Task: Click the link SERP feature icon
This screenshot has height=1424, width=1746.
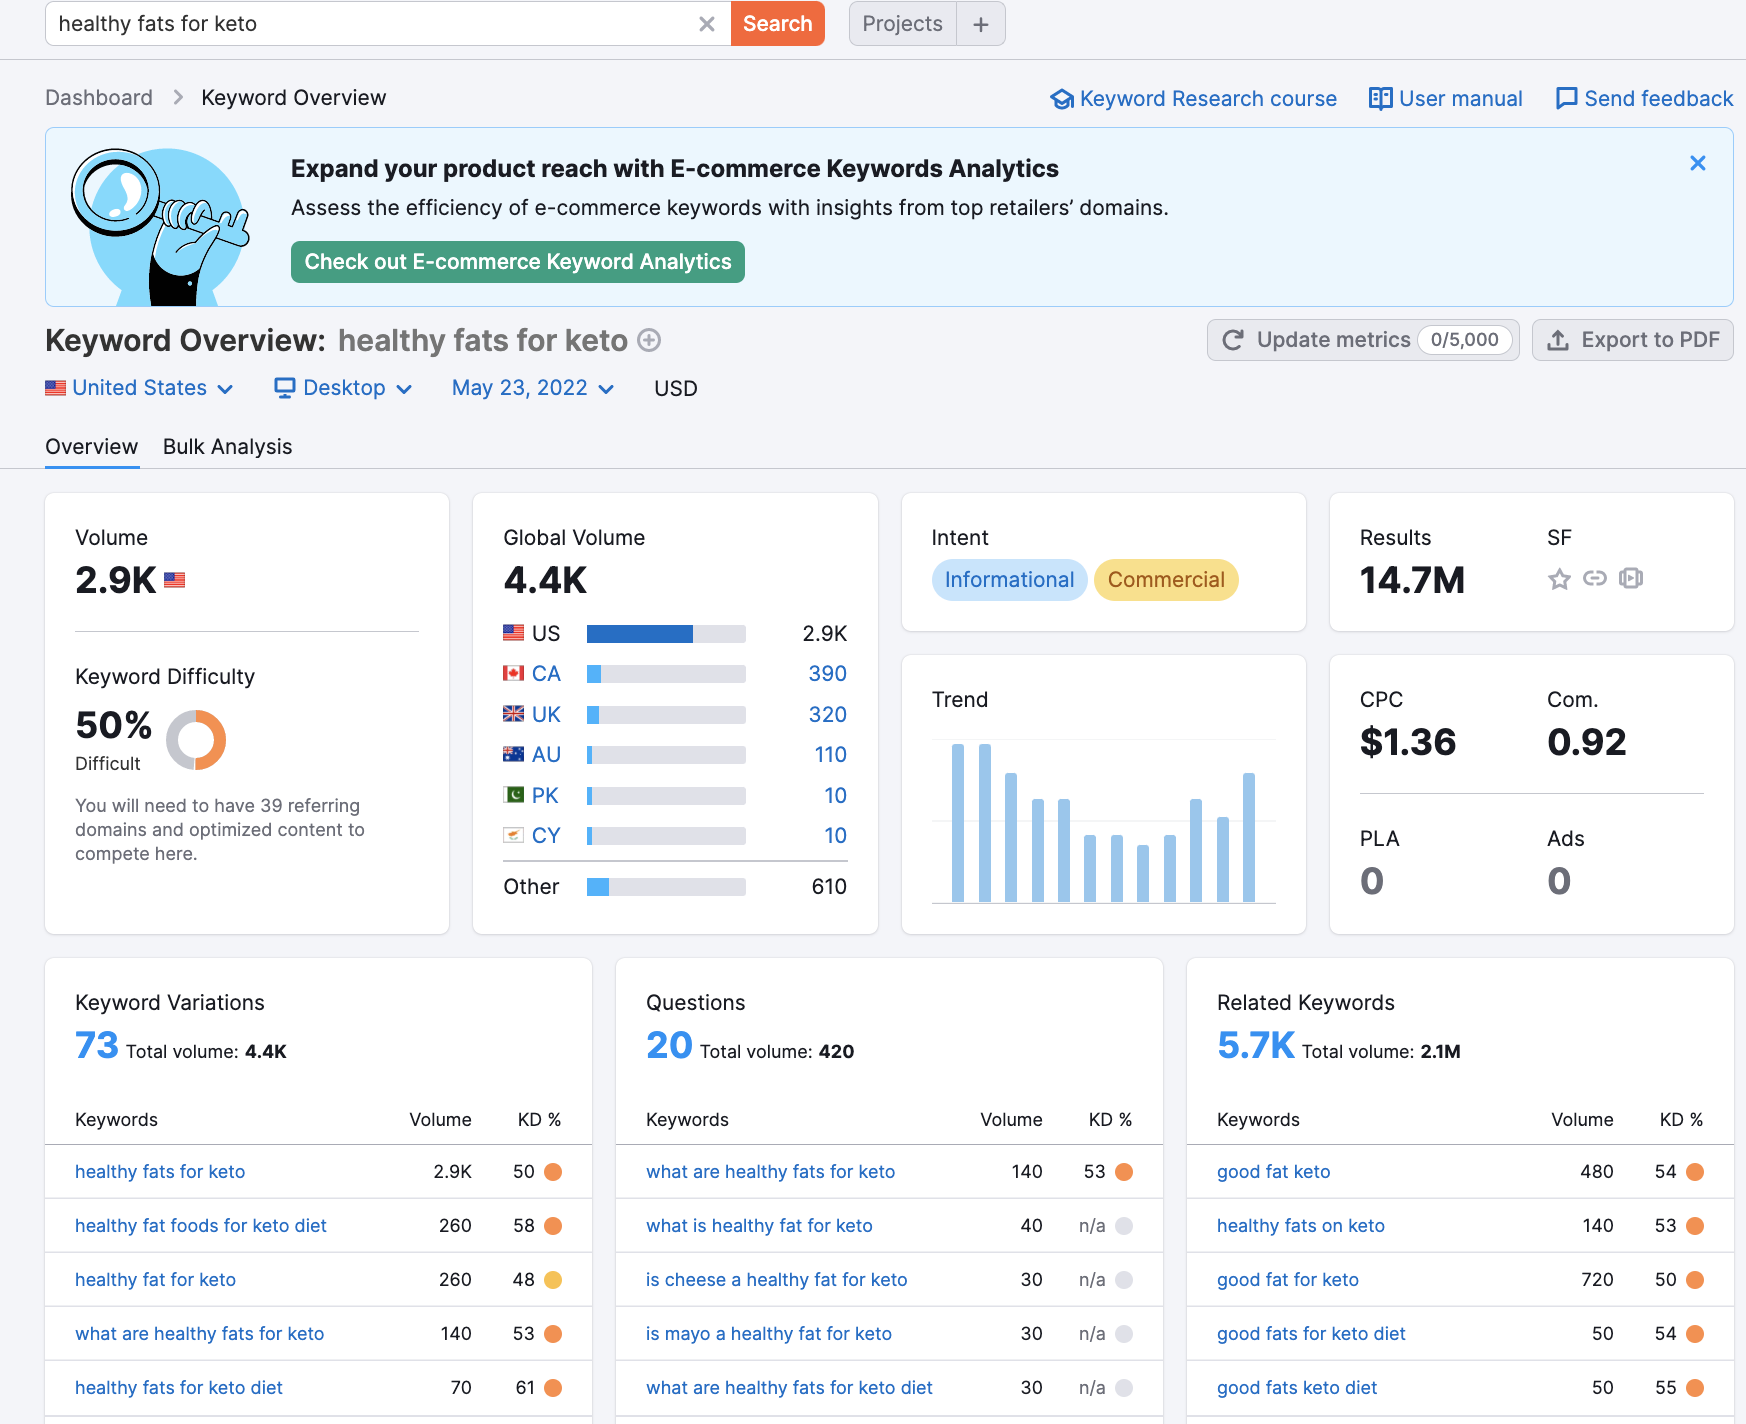Action: click(x=1595, y=579)
